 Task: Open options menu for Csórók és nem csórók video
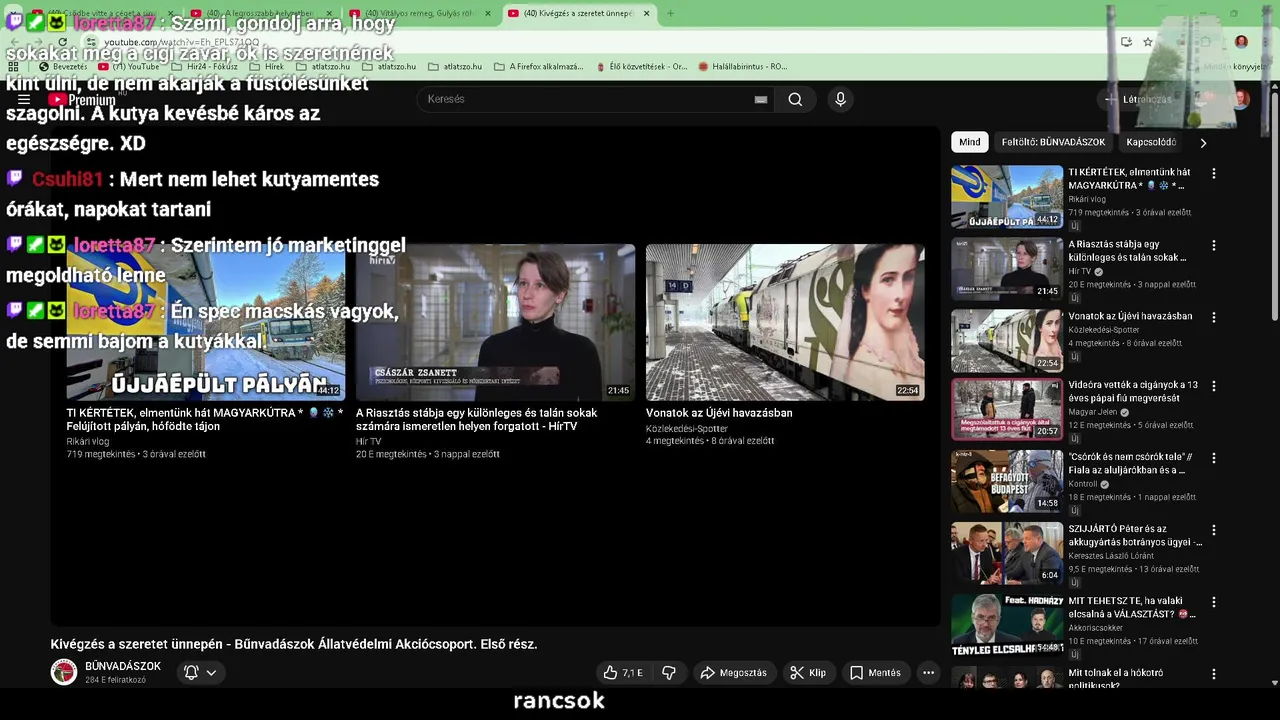coord(1214,458)
